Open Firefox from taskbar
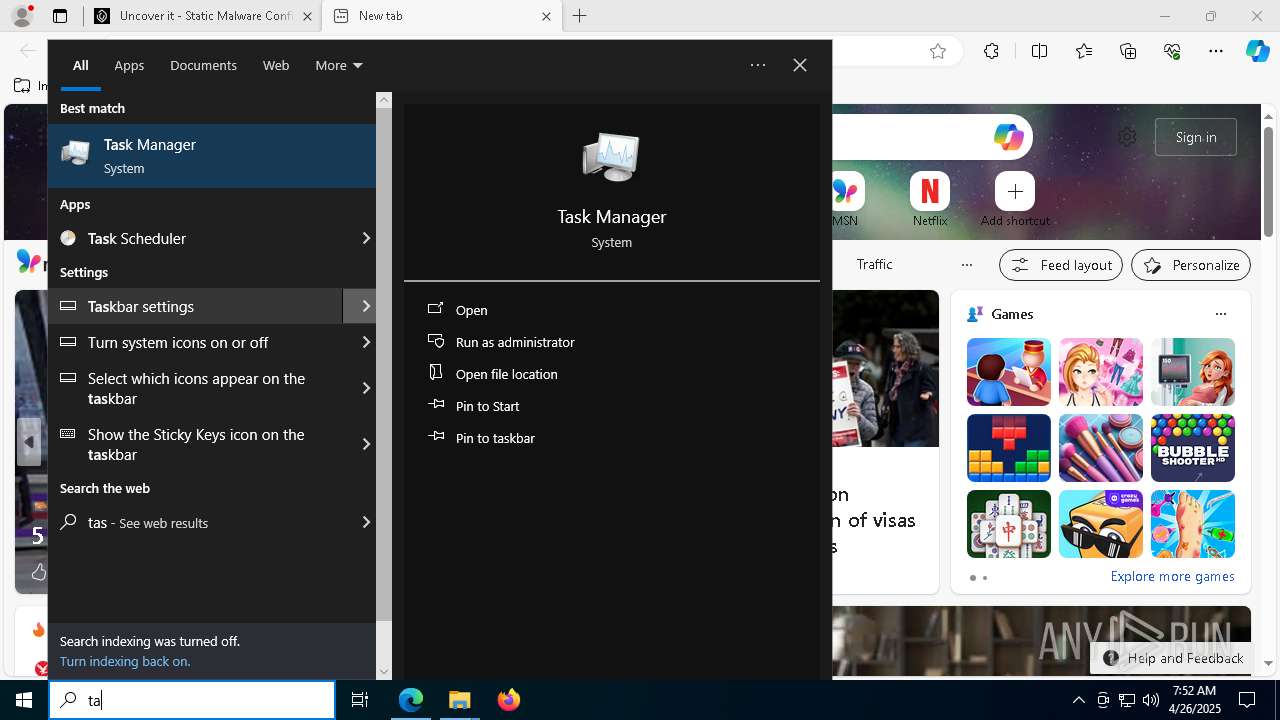1280x720 pixels. point(508,700)
